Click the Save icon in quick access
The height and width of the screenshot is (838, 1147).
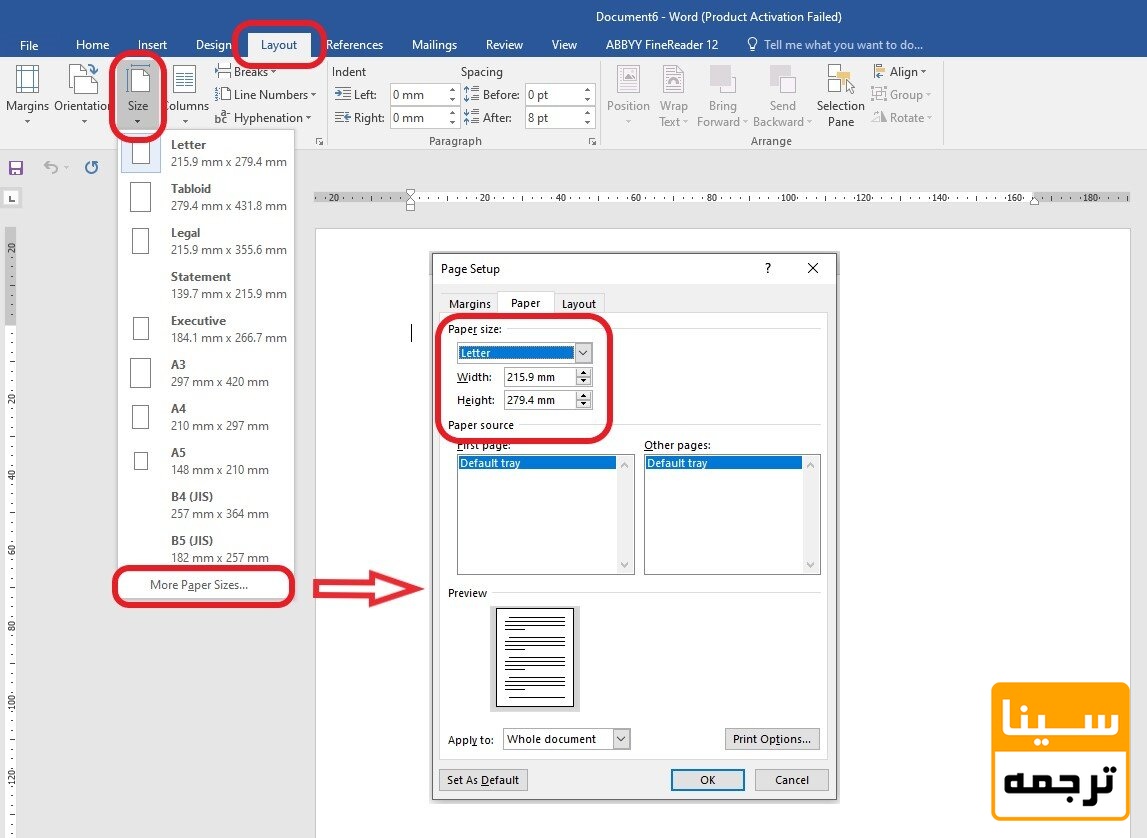coord(16,168)
